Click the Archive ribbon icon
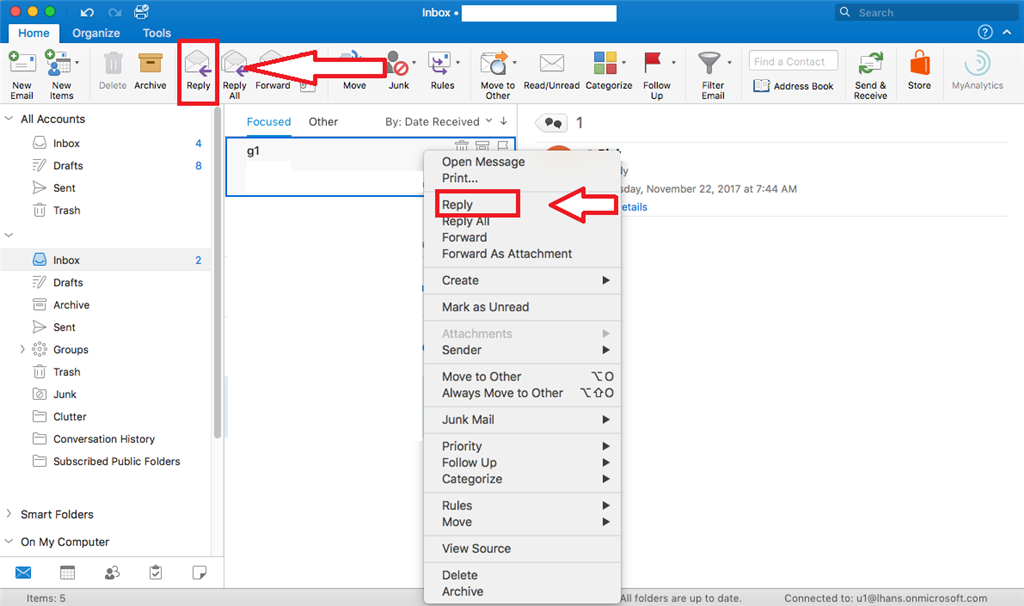 (x=150, y=63)
